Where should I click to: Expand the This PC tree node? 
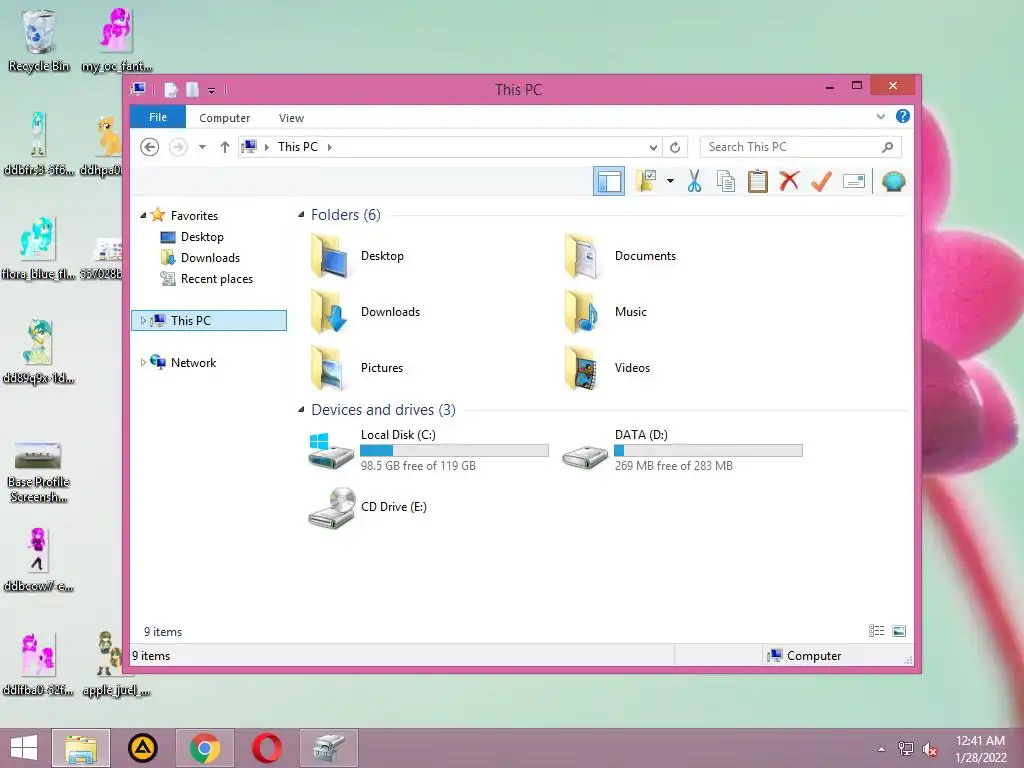[143, 321]
